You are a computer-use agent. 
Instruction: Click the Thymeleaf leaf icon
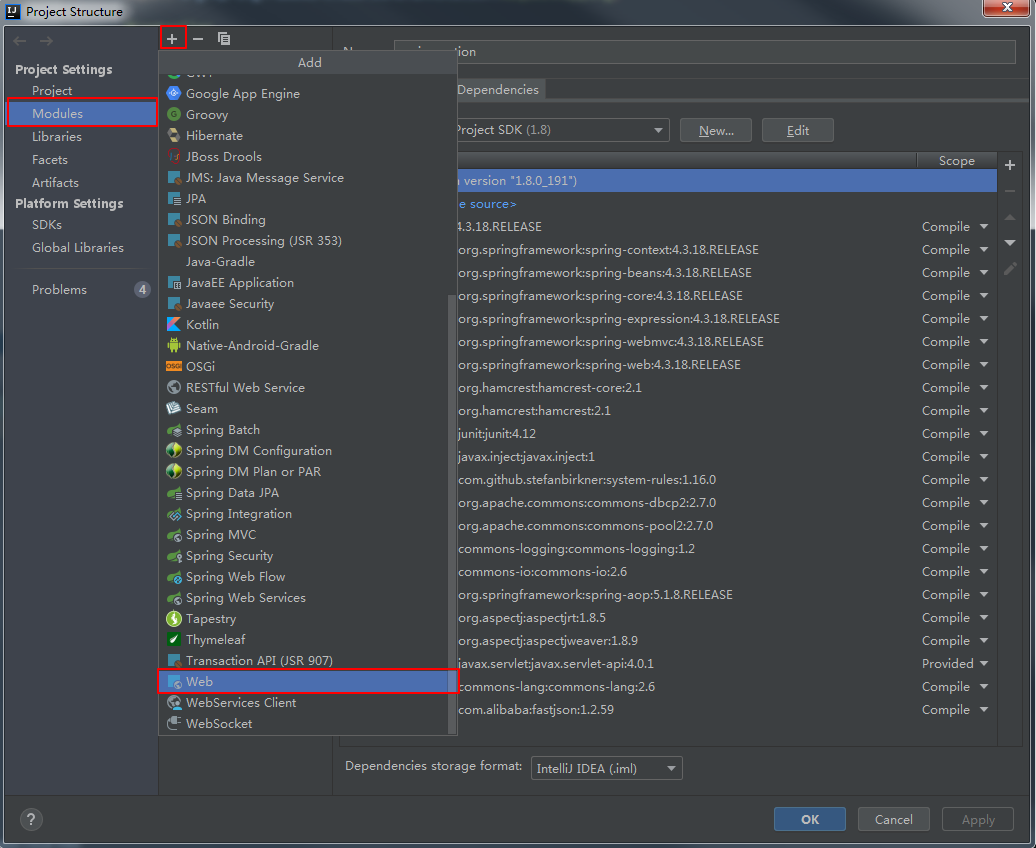click(174, 640)
